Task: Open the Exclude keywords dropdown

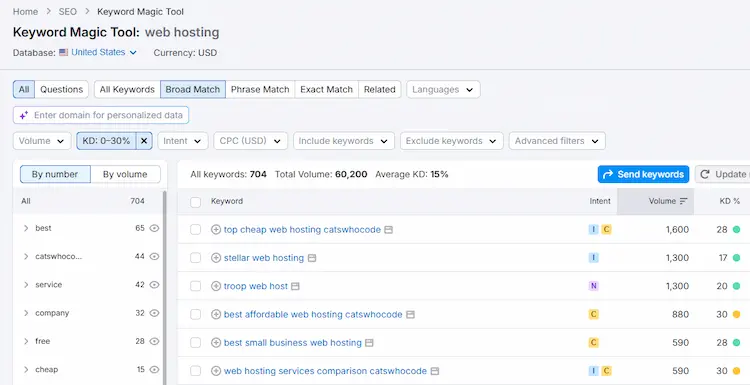Action: 452,141
